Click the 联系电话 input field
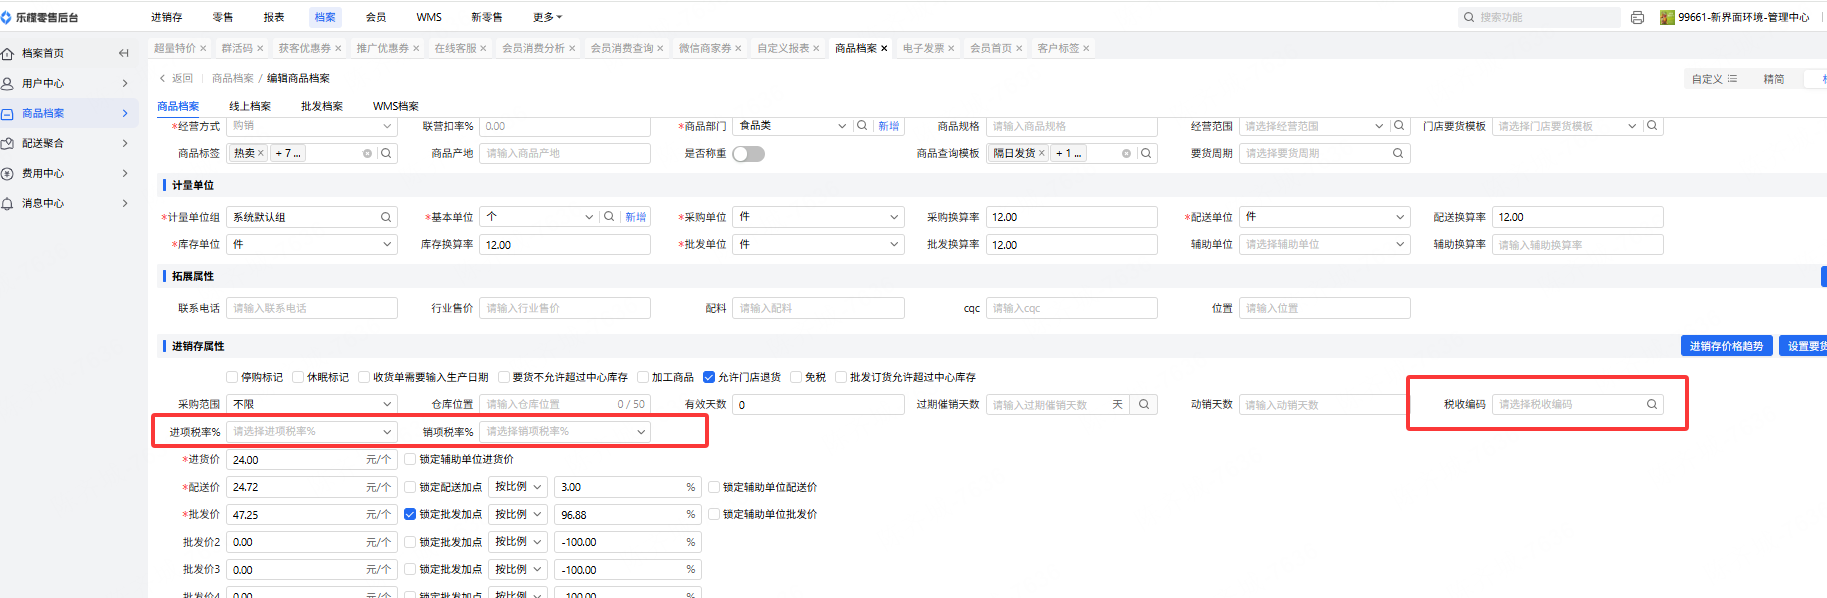This screenshot has width=1827, height=598. point(312,308)
